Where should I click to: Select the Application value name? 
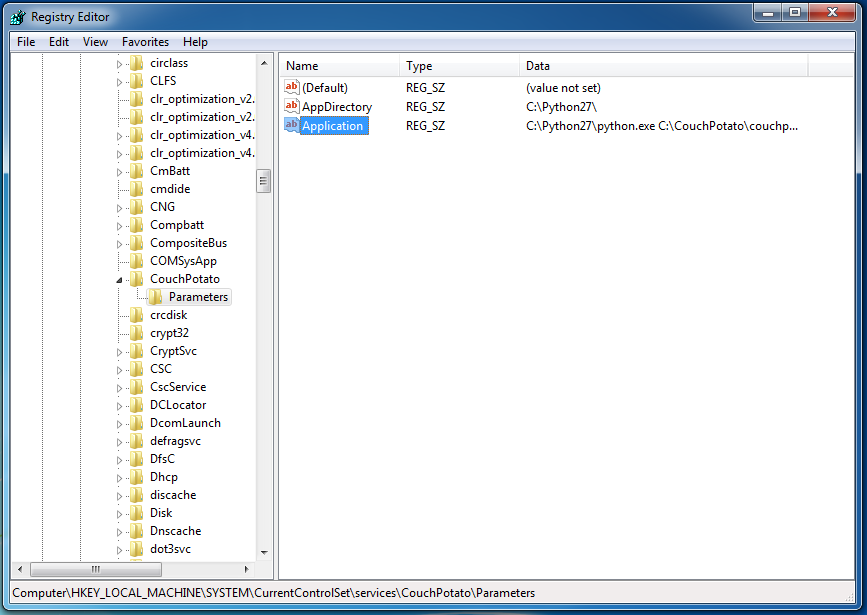[333, 126]
